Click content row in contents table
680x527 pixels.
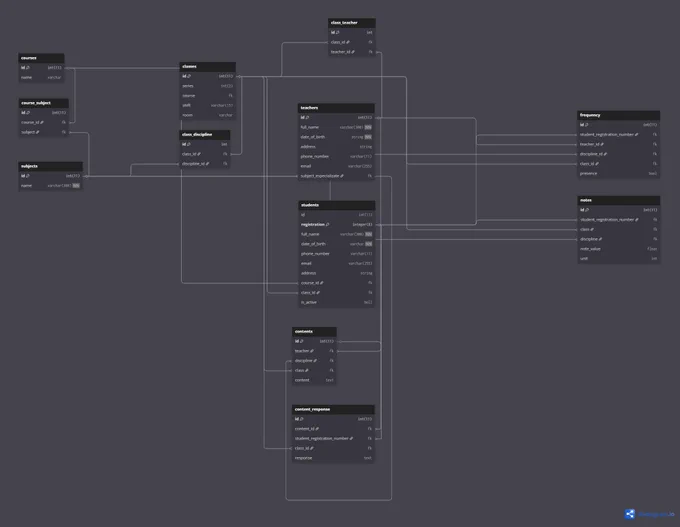coord(314,380)
